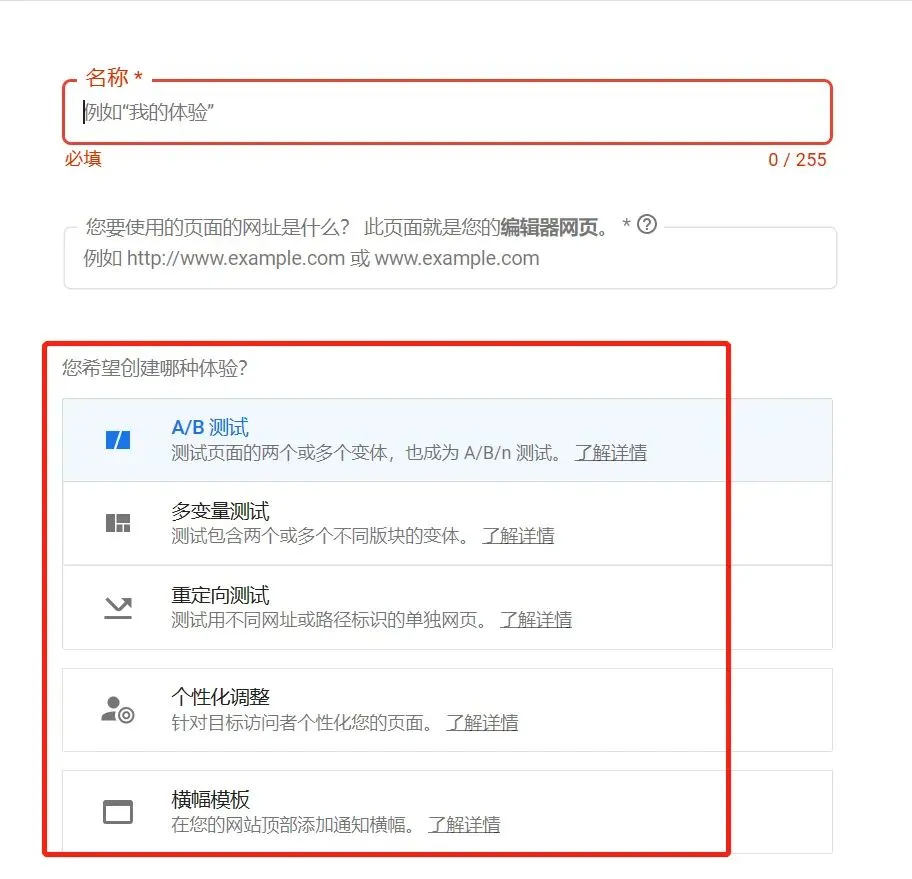The image size is (912, 879).
Task: Select the 重定向测试 arrow icon
Action: tap(118, 608)
